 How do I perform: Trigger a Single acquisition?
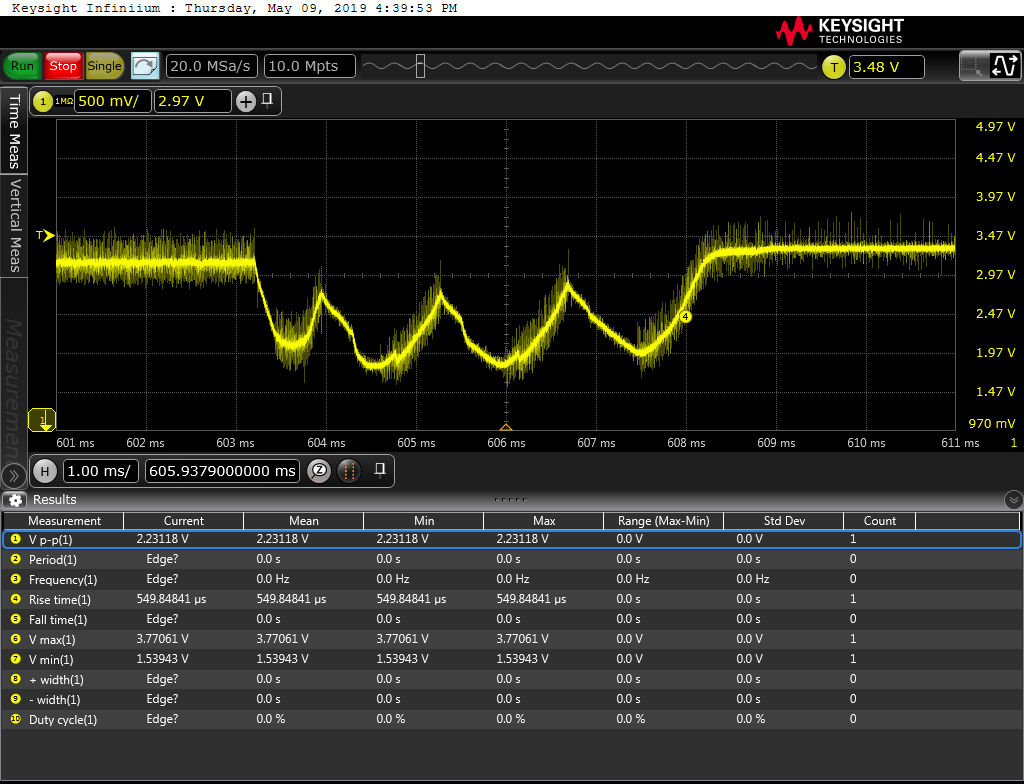click(104, 66)
